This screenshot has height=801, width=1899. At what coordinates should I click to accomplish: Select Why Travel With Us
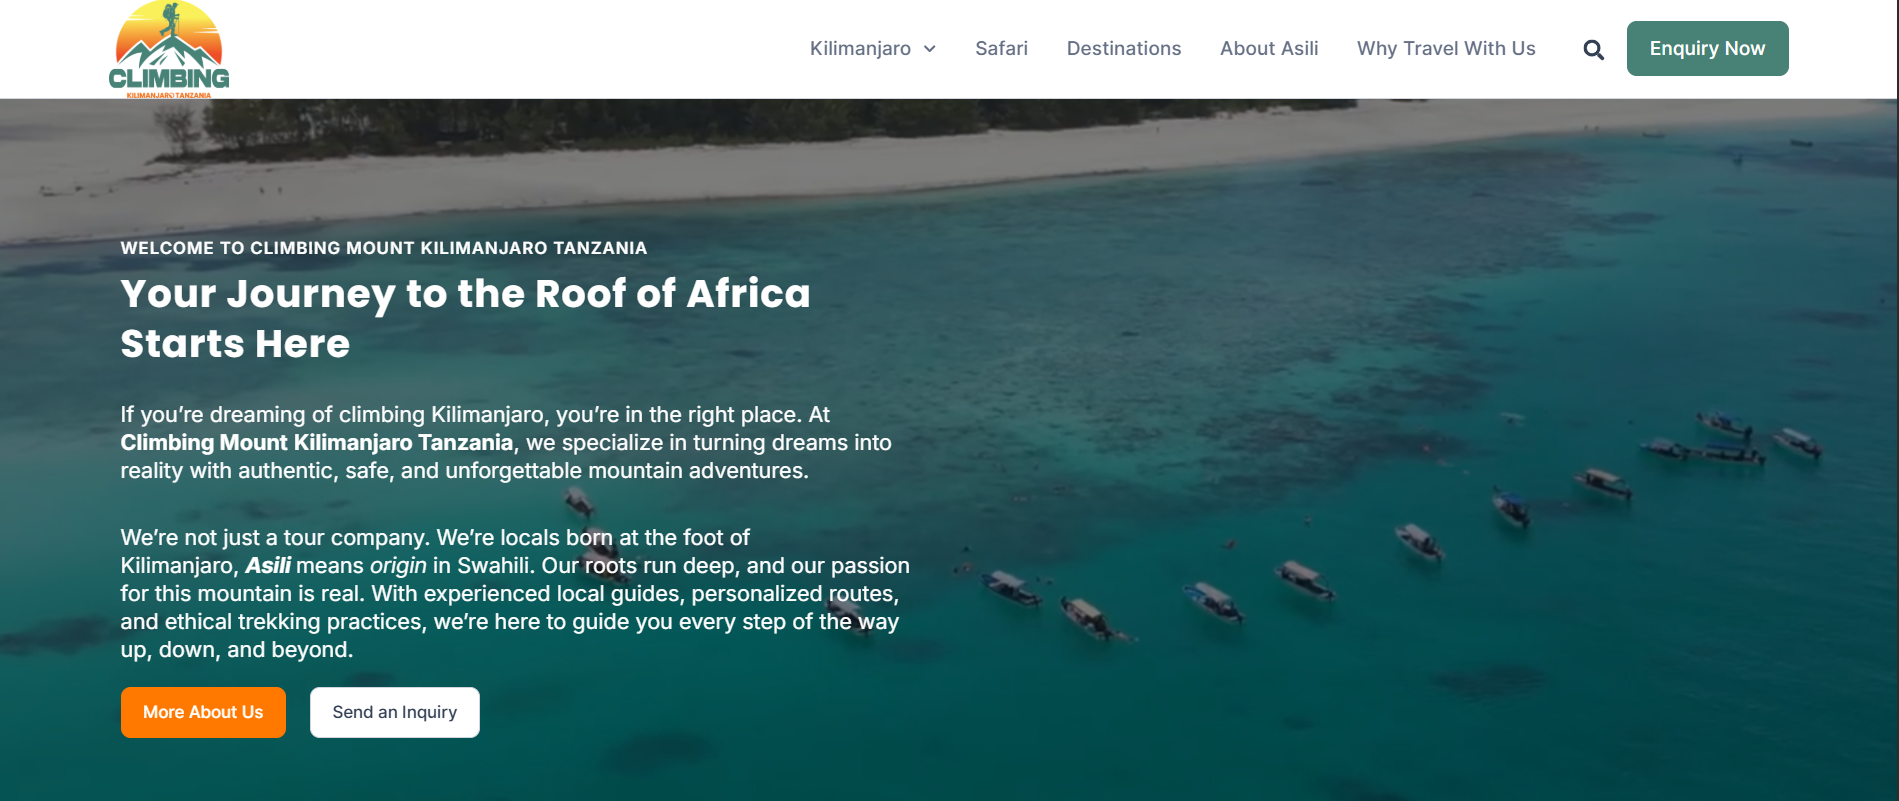1445,49
